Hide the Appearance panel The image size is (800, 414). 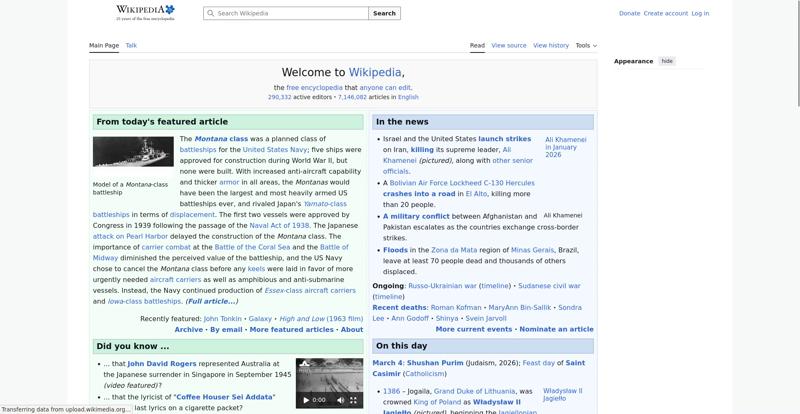[x=667, y=61]
